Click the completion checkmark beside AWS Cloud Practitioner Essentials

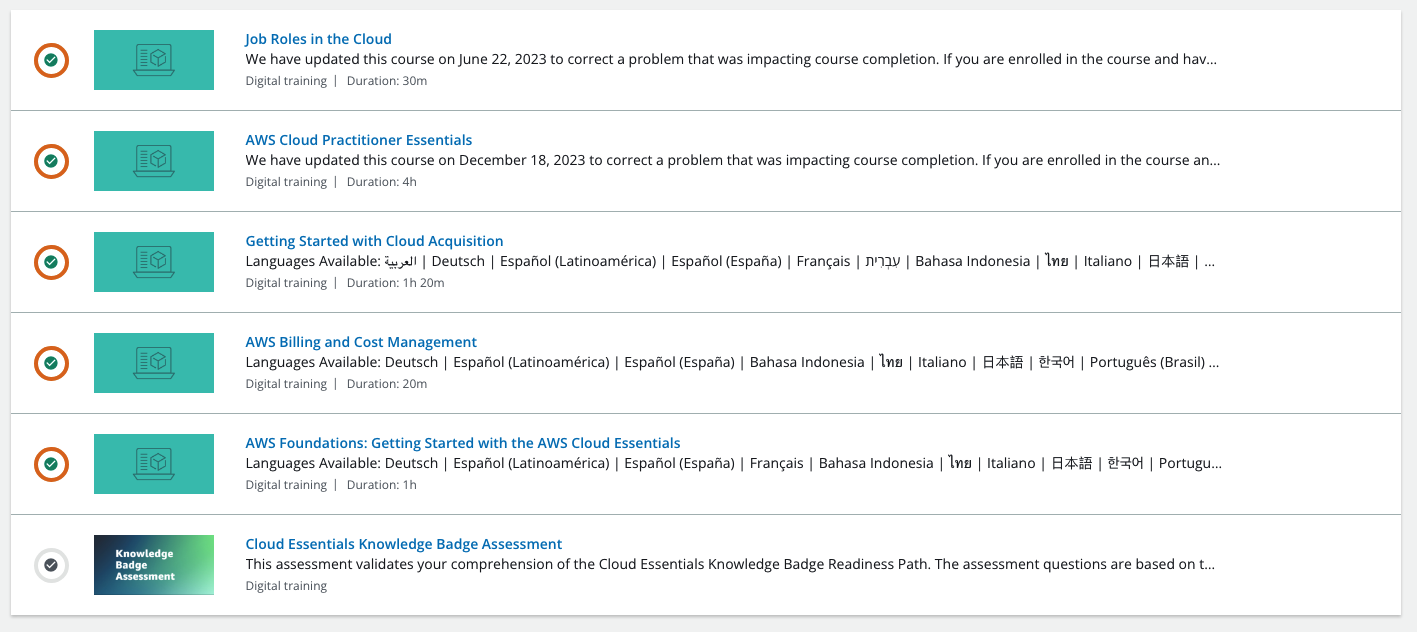pyautogui.click(x=51, y=161)
